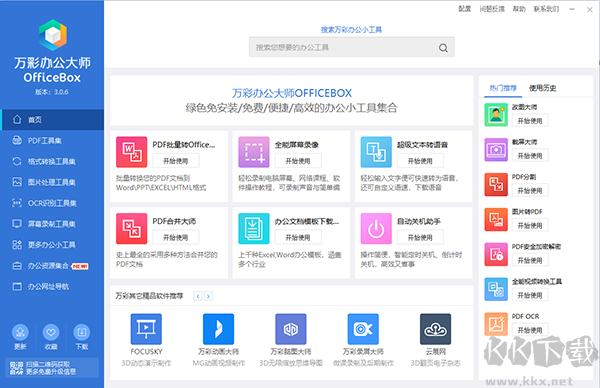600x388 pixels.
Task: Open 帮助 help in title bar
Action: pos(519,9)
